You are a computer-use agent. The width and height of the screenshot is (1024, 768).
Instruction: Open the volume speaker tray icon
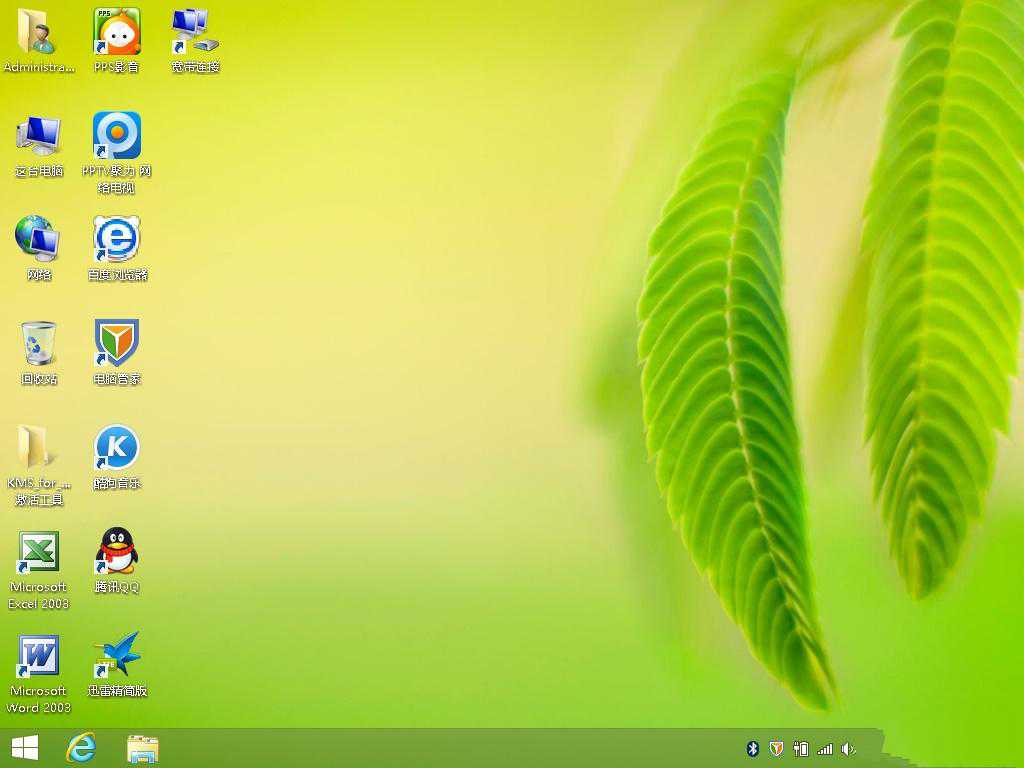pos(849,749)
